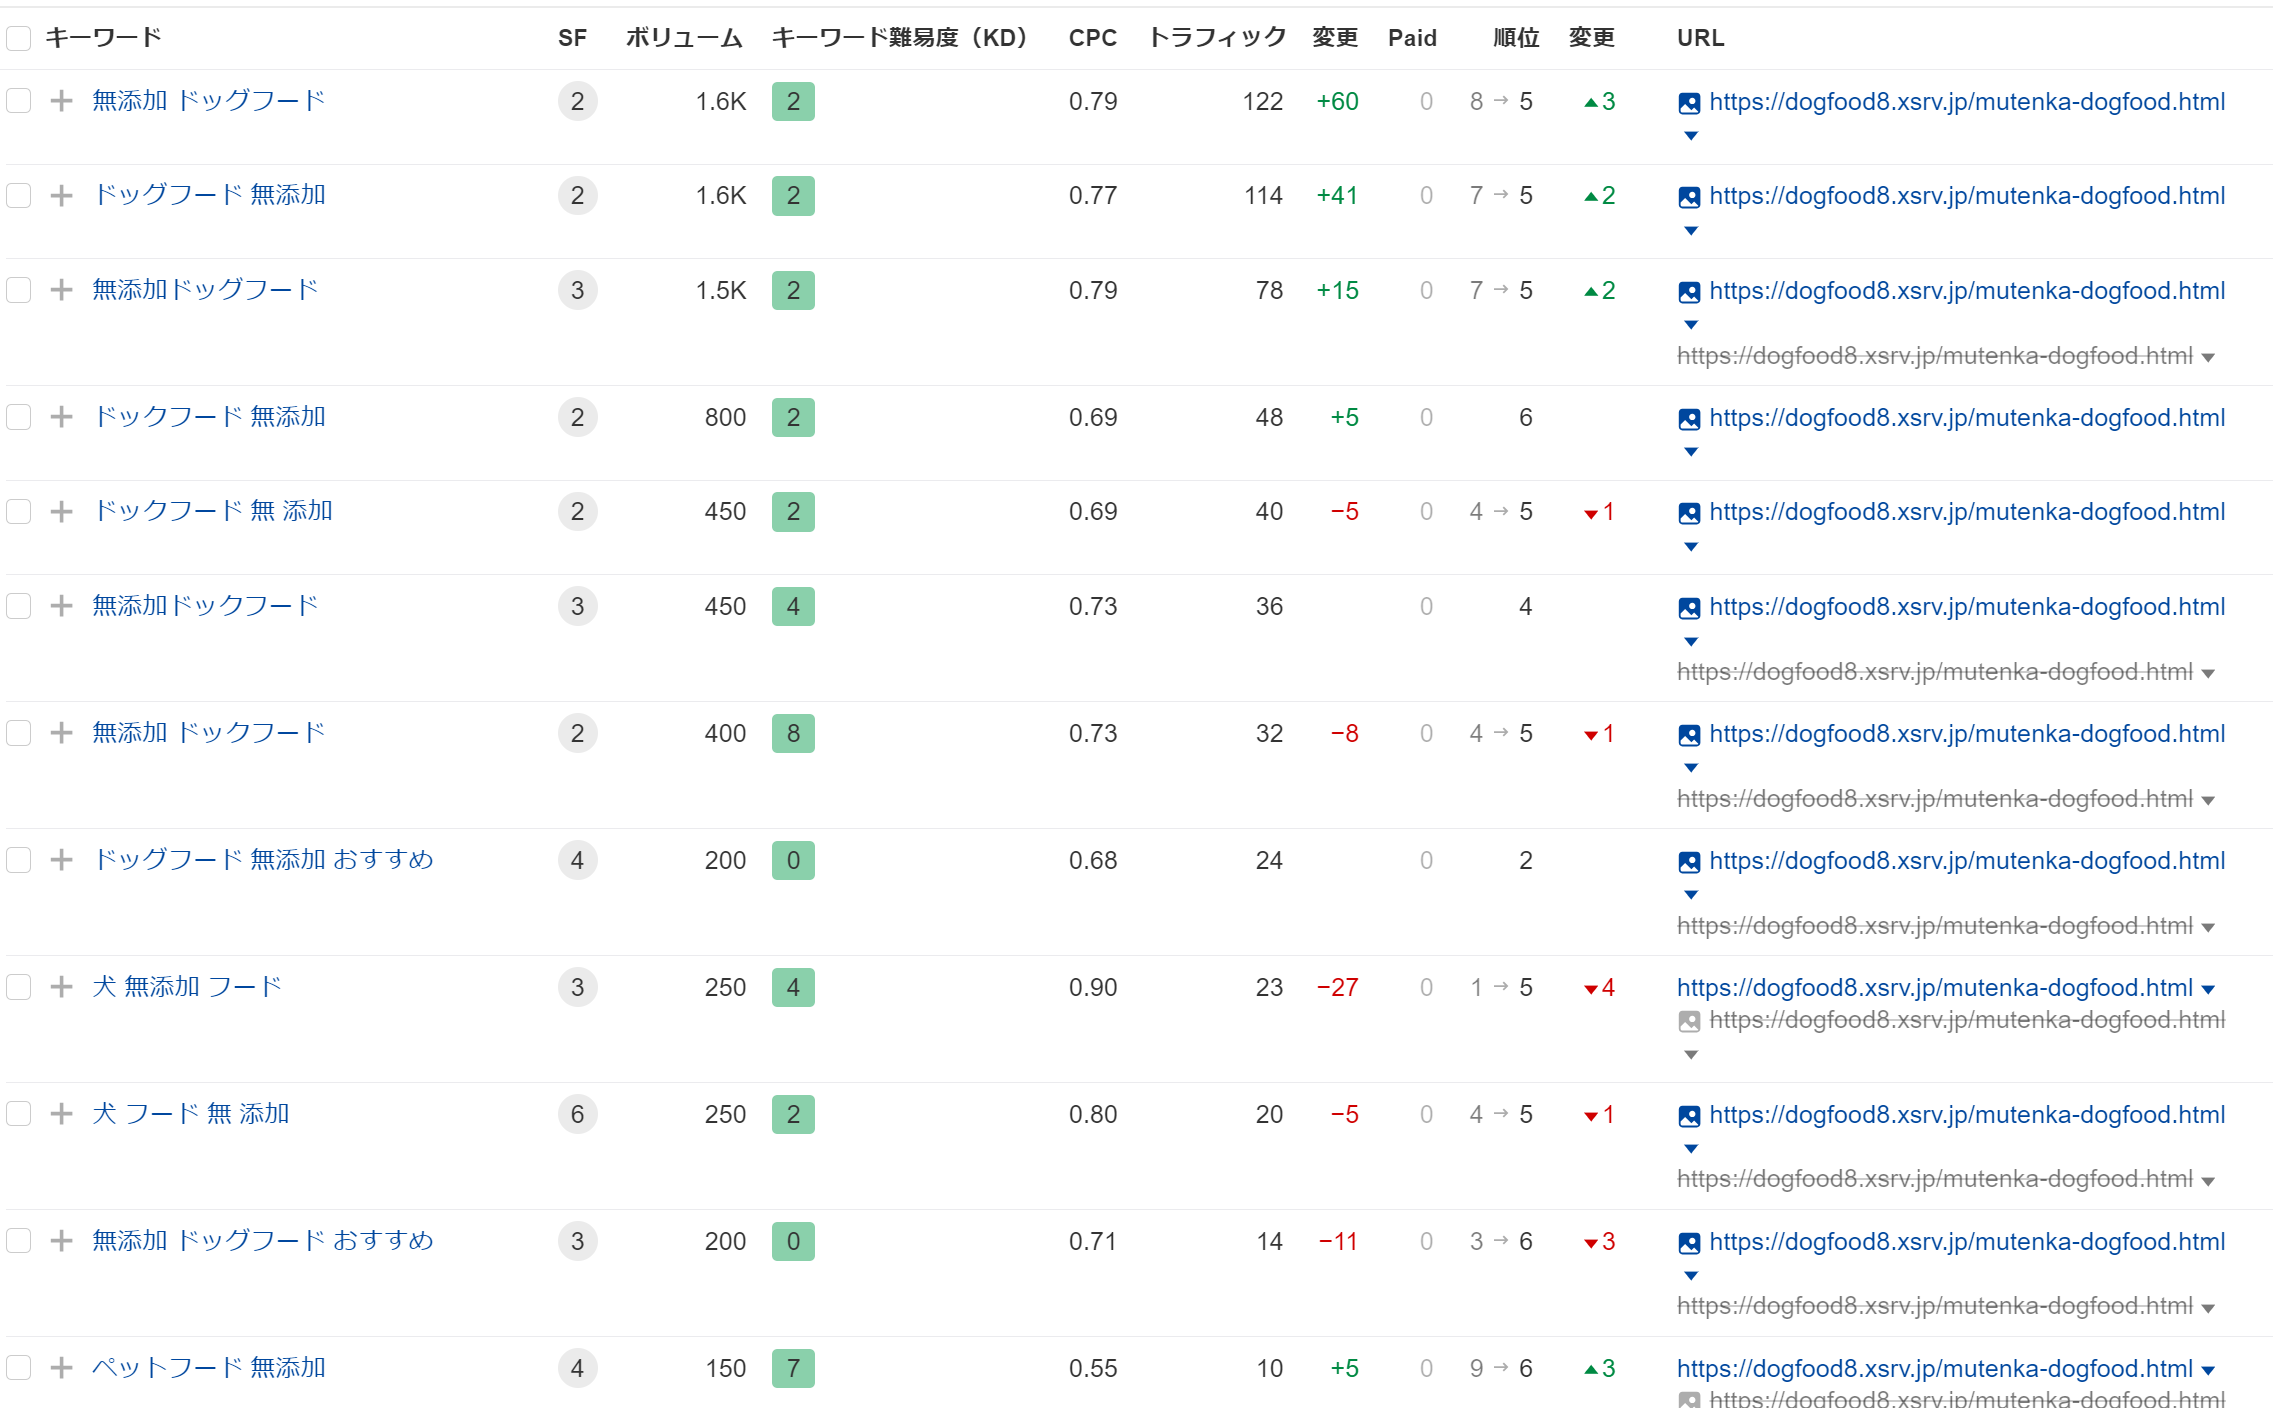
Task: Expand blue dropdown arrow under first row URL
Action: pyautogui.click(x=1690, y=136)
